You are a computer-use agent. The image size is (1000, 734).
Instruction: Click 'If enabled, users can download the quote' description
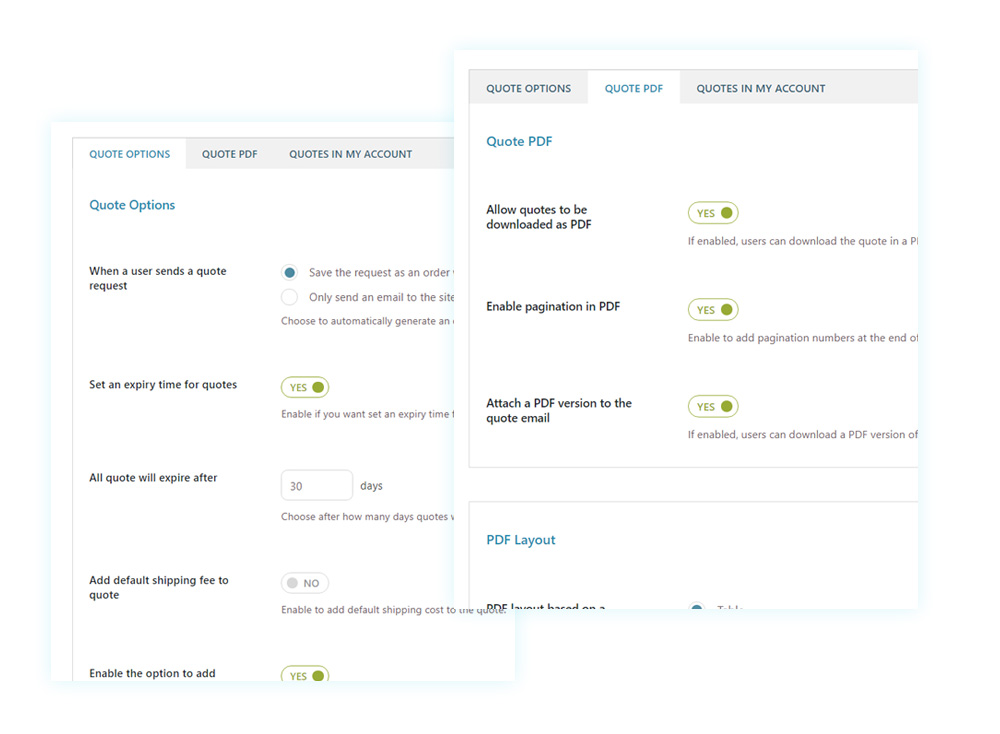pyautogui.click(x=803, y=241)
